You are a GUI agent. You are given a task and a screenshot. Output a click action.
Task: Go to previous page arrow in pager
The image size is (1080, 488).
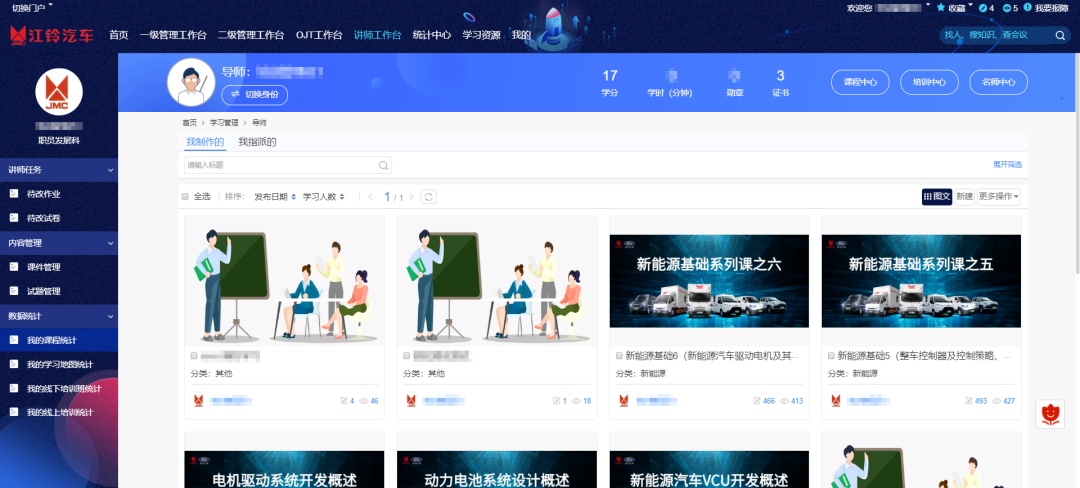tap(370, 197)
